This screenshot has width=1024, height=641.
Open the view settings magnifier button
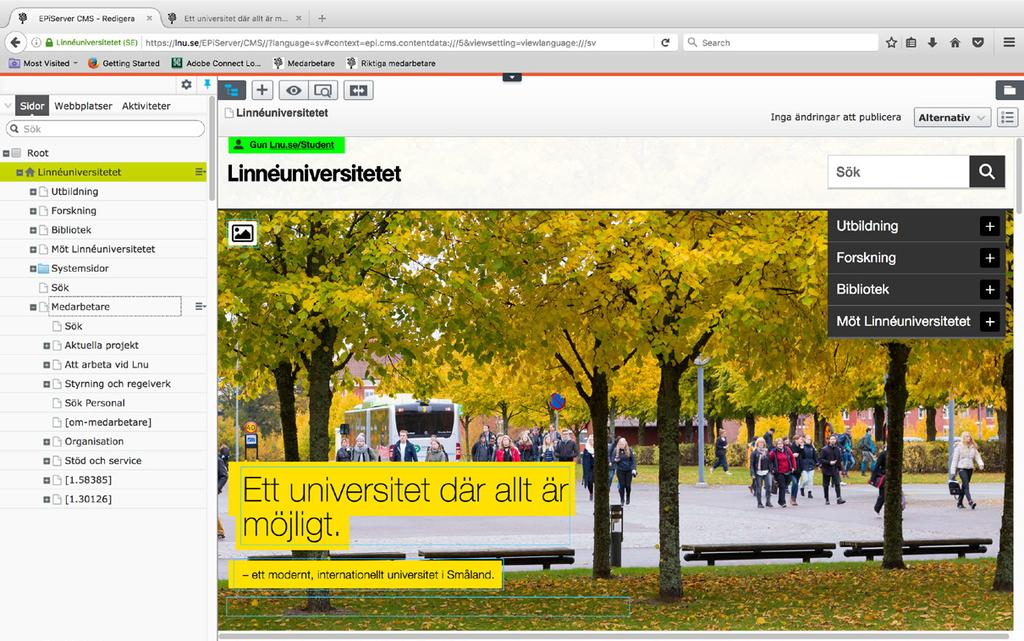click(323, 90)
